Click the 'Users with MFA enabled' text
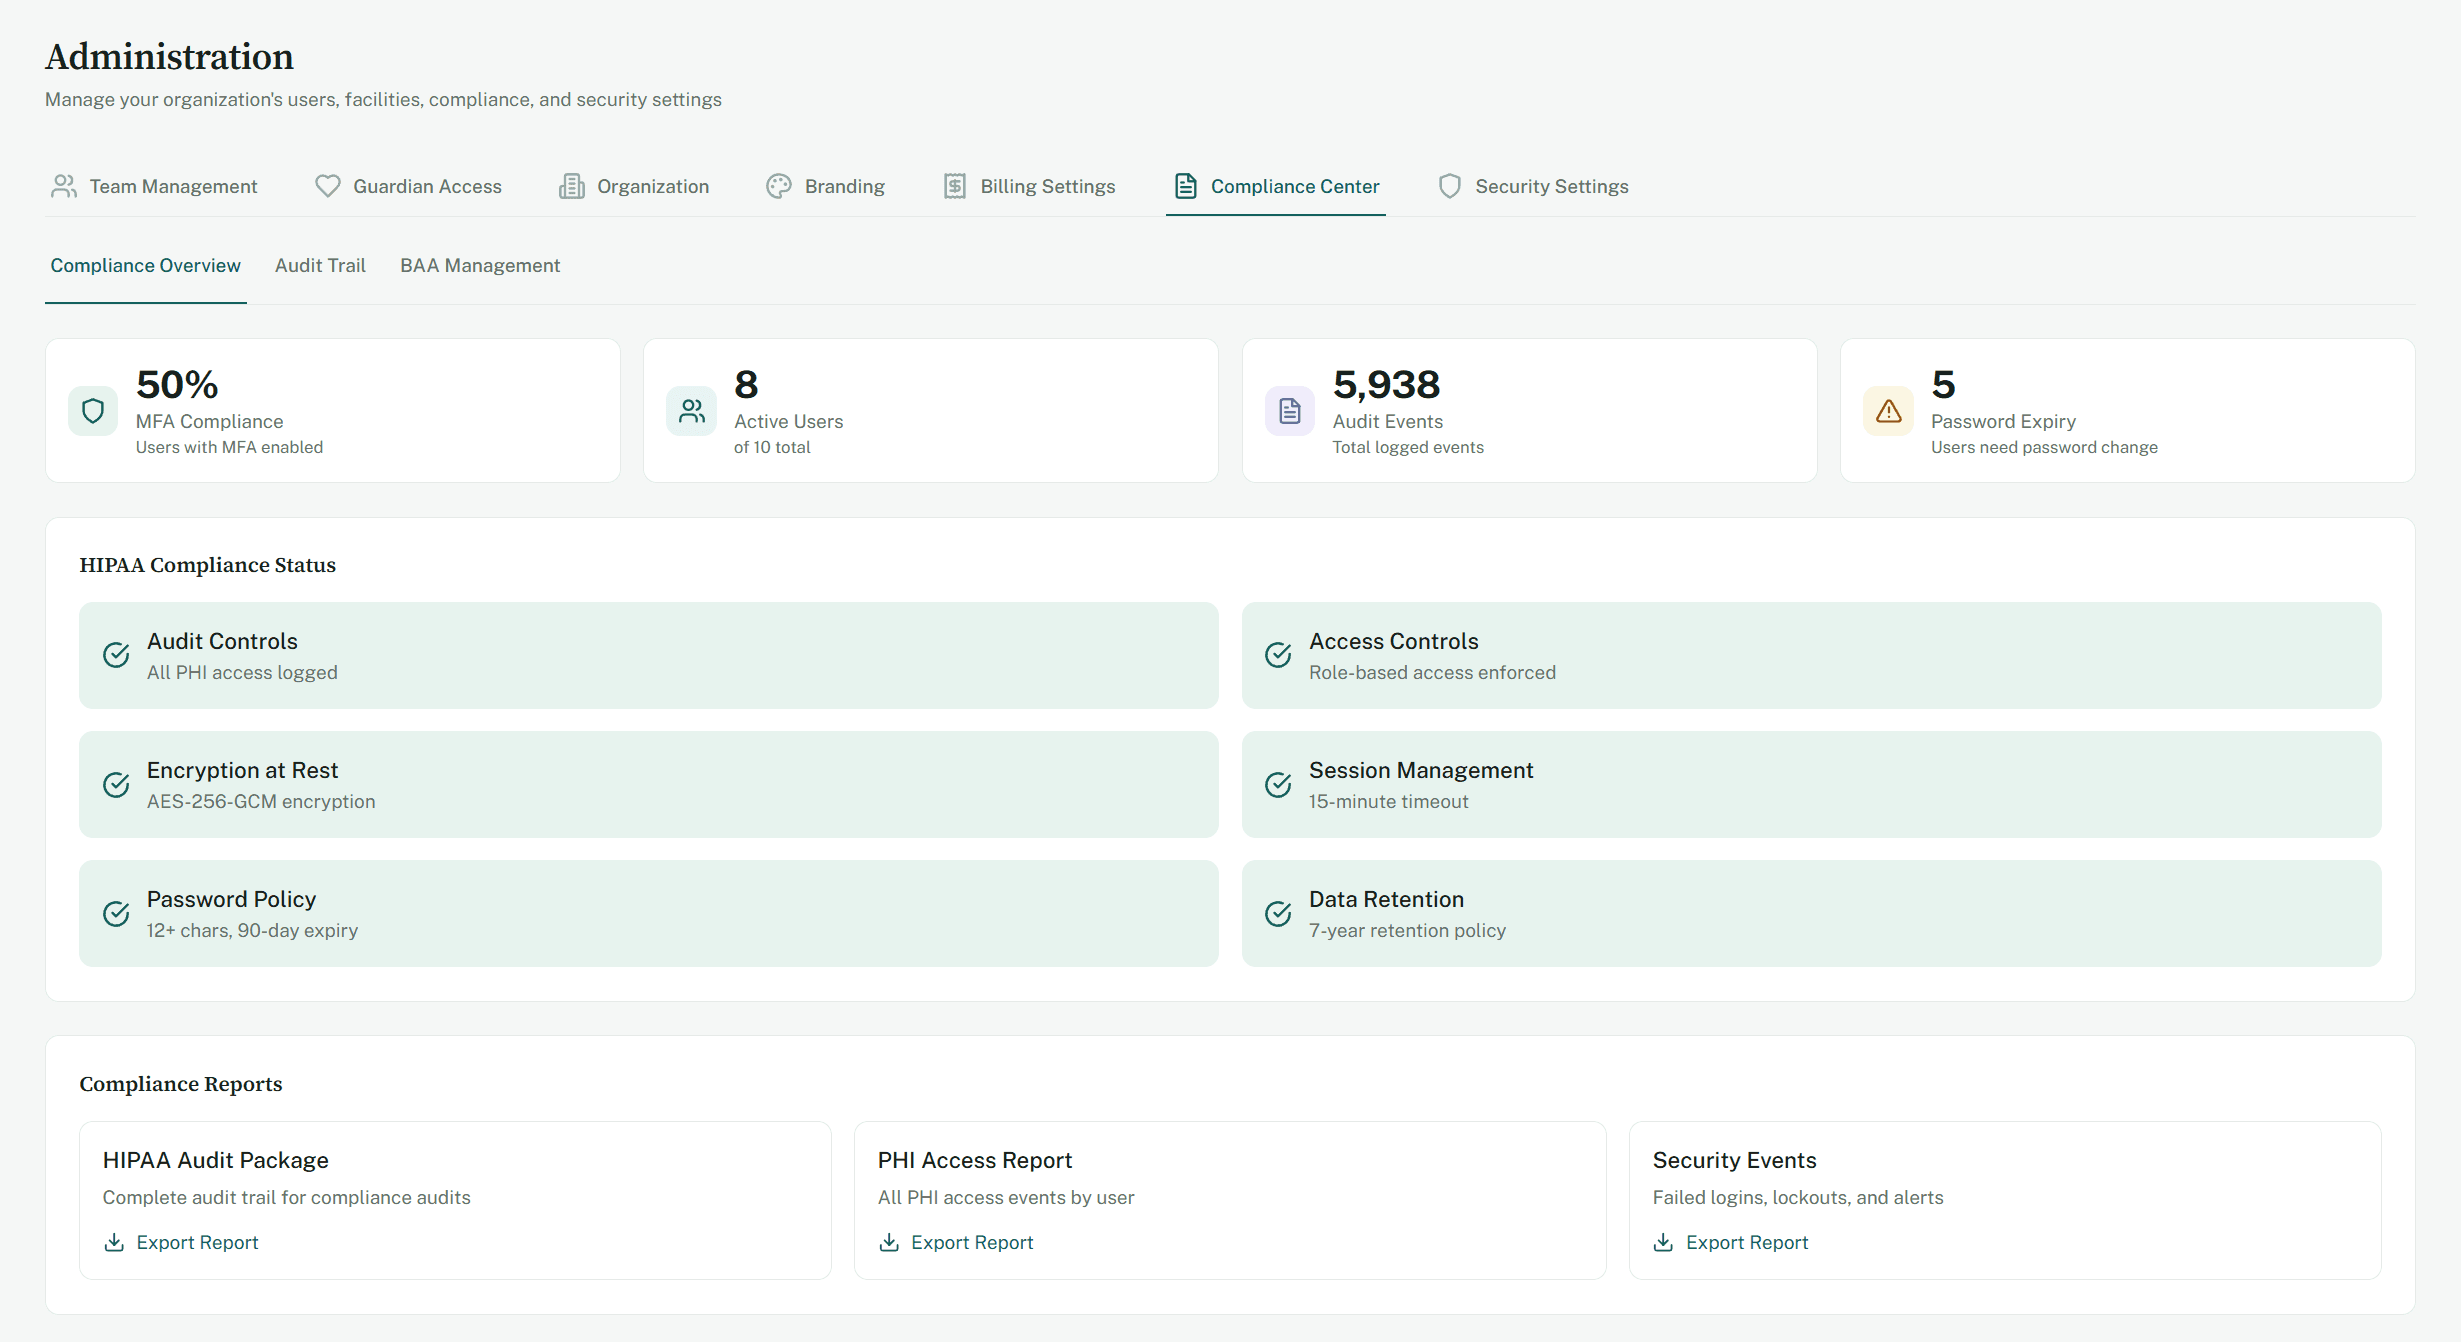The width and height of the screenshot is (2461, 1342). 229,447
